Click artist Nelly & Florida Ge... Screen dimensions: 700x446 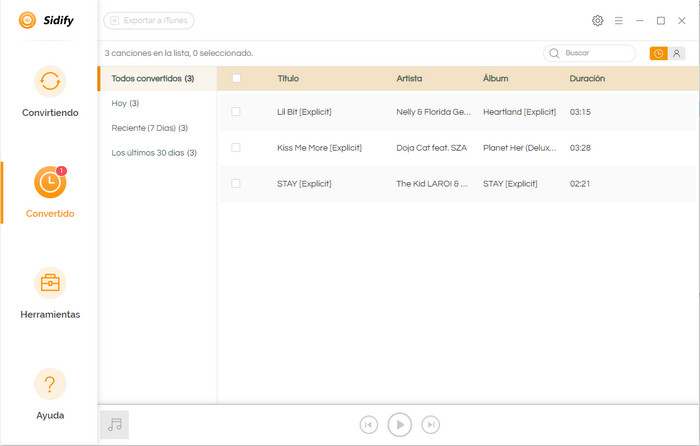(x=433, y=112)
